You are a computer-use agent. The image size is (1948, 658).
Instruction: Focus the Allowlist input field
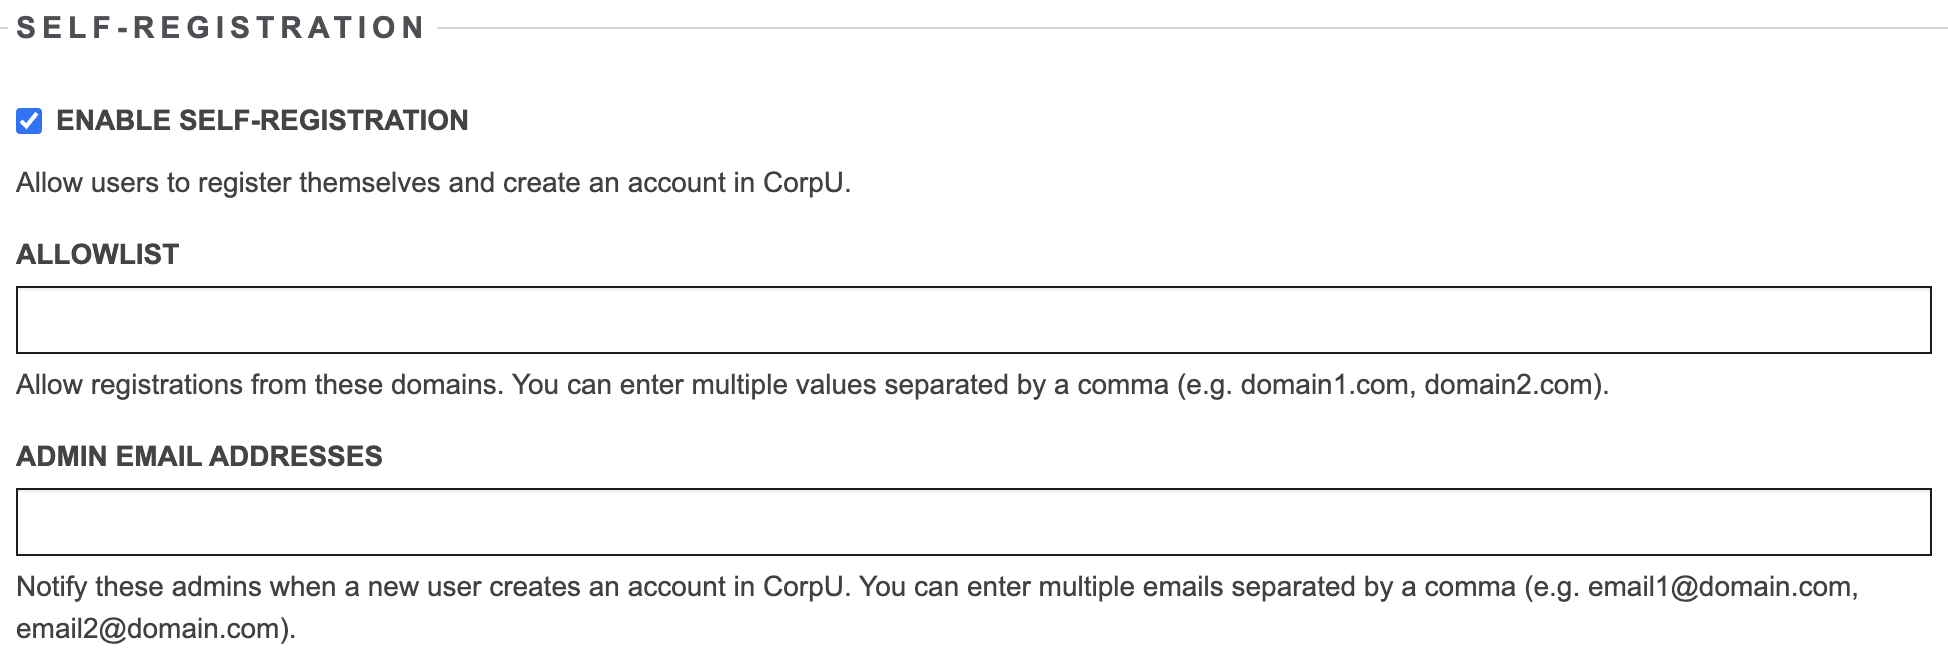[x=973, y=320]
